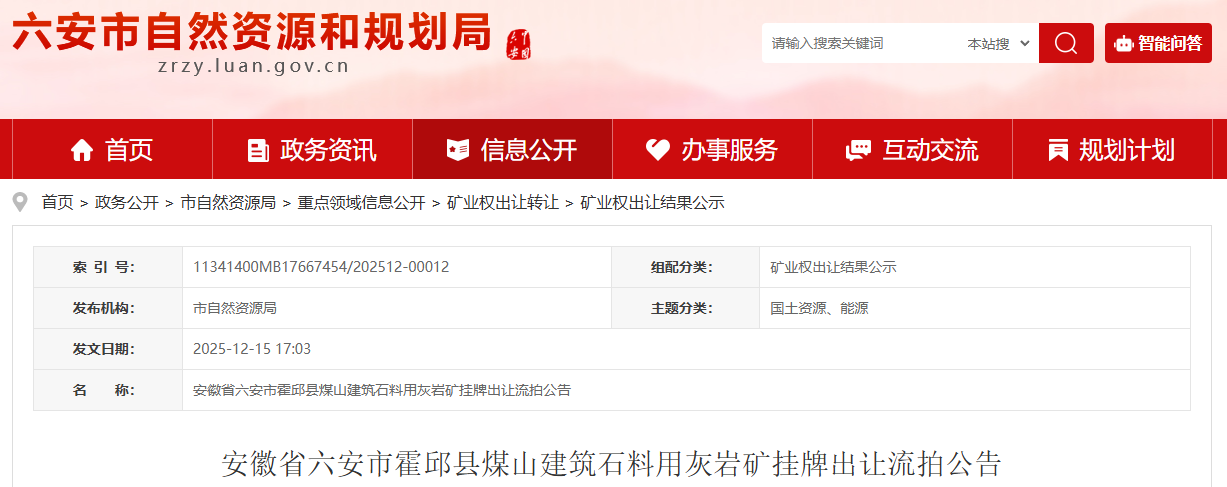
Task: Type in the 请输入搜索关键词 search field
Action: [860, 44]
